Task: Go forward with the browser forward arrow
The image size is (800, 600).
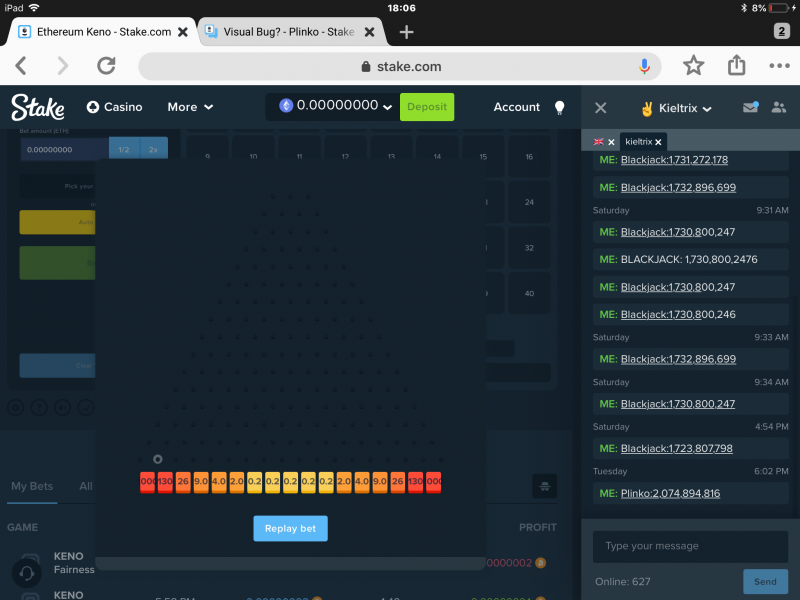Action: pos(62,66)
